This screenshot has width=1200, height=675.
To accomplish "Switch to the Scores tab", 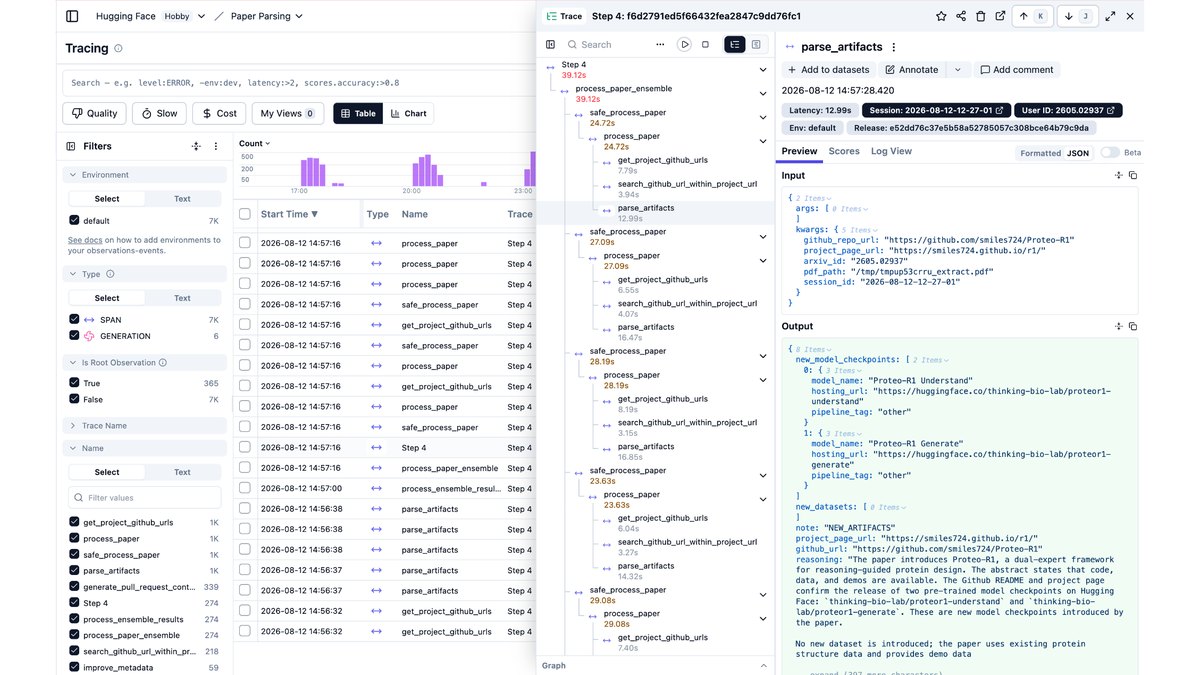I will click(x=844, y=151).
